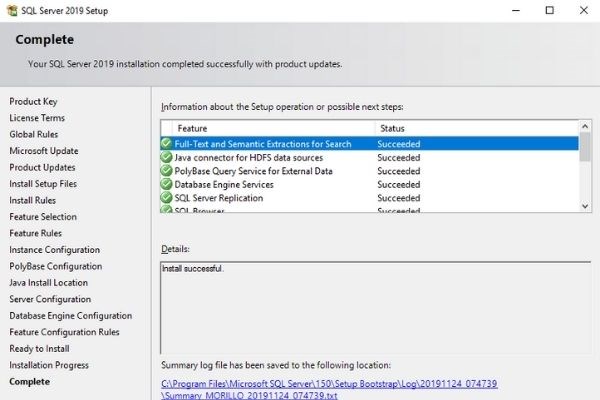Click the Status column header
Viewport: 600px width, 400px height.
coord(477,129)
